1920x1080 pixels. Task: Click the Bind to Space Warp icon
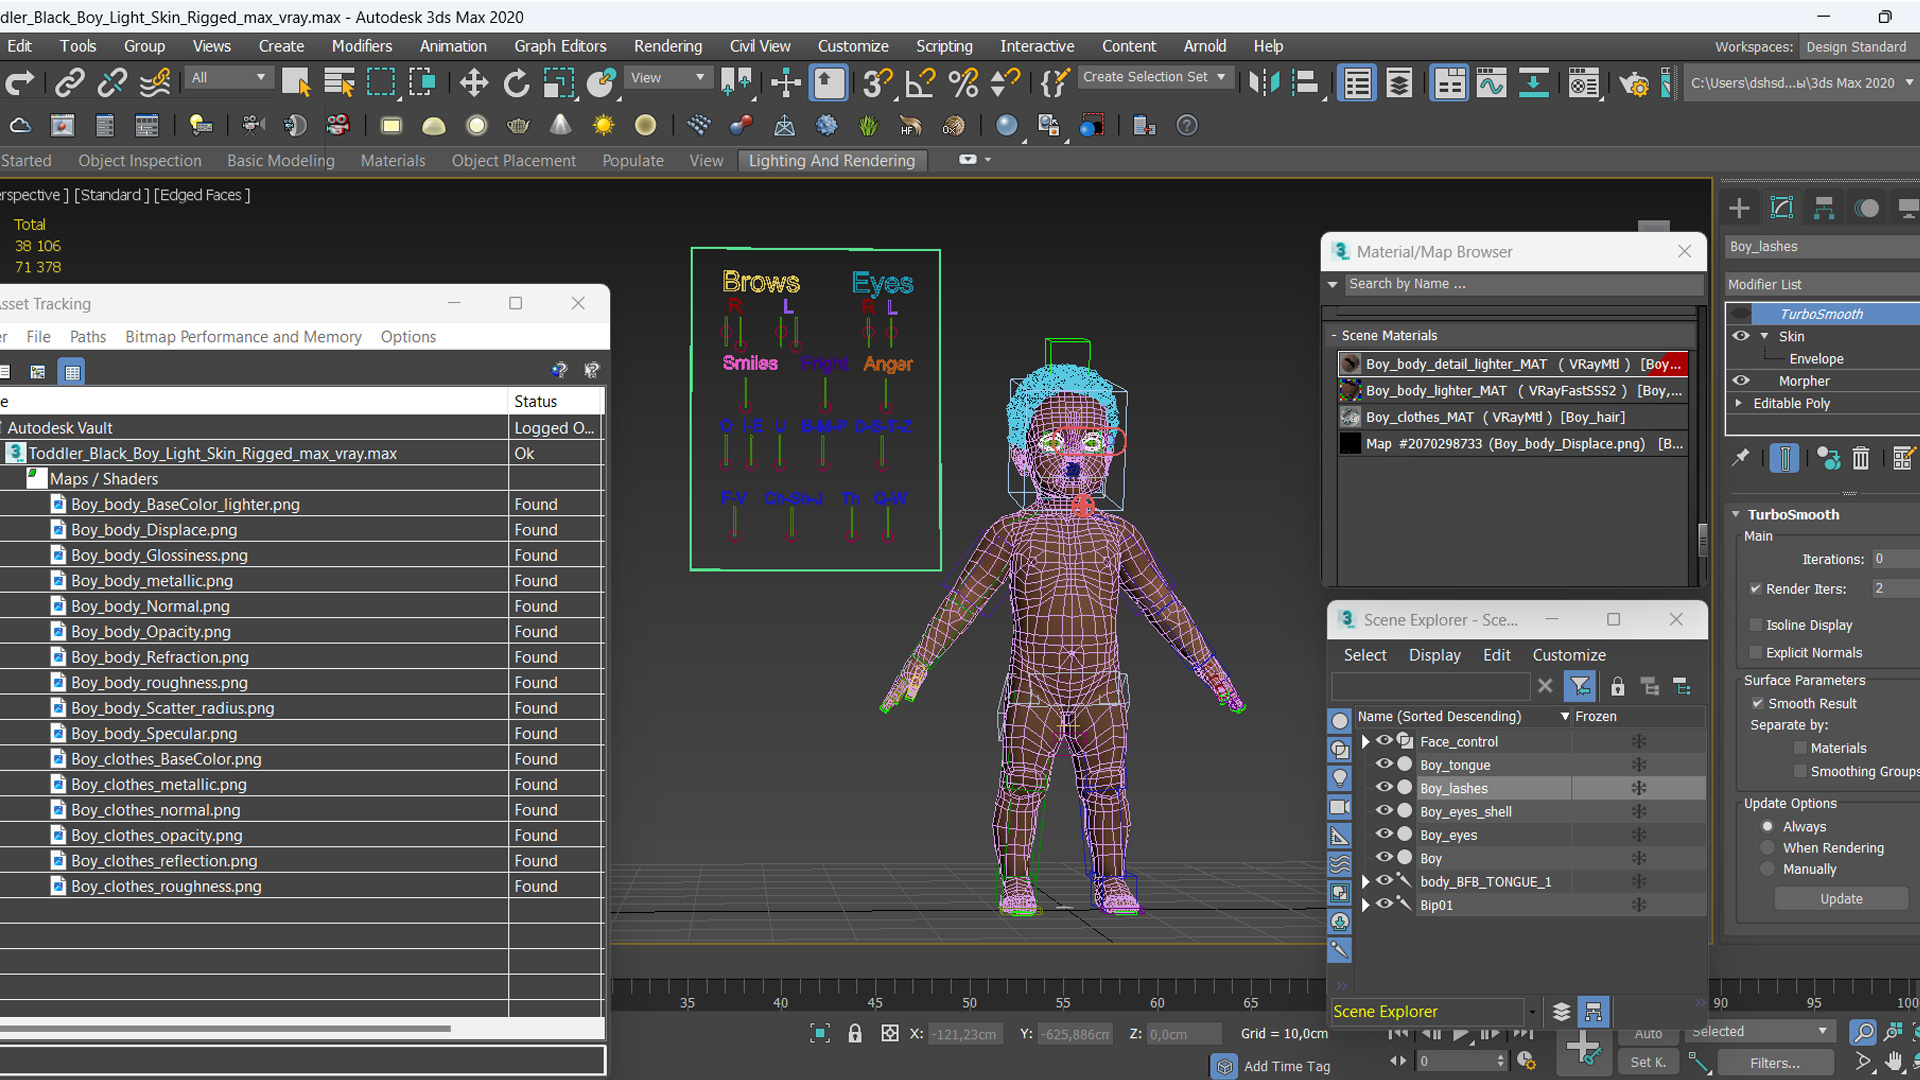point(155,83)
